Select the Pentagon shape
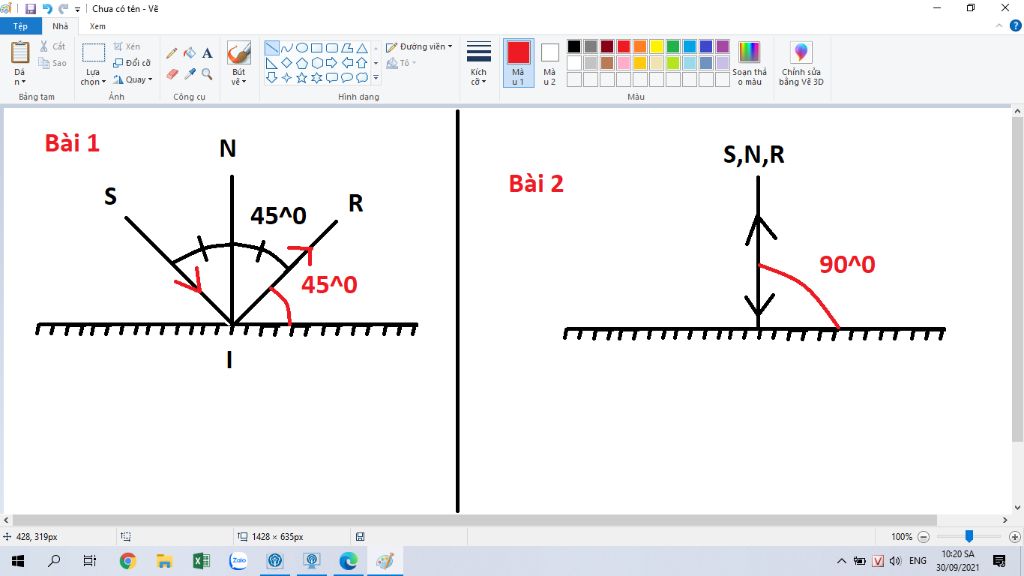The image size is (1024, 576). coord(302,63)
